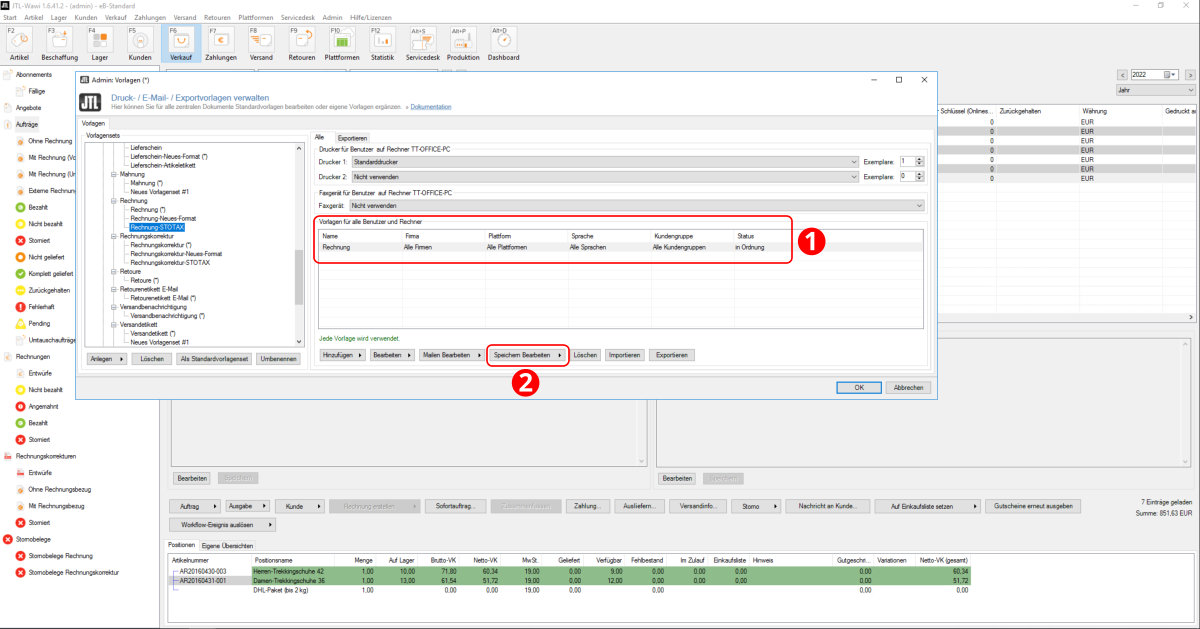Open the Artikel toolbar icon
The image size is (1200, 629).
[x=19, y=42]
